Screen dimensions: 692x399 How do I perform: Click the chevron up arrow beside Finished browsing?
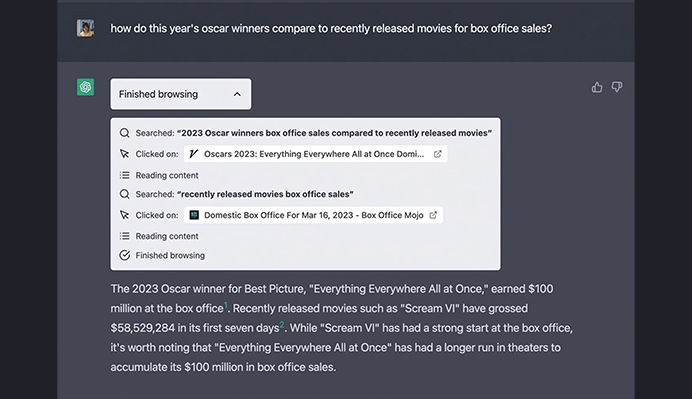pos(237,94)
